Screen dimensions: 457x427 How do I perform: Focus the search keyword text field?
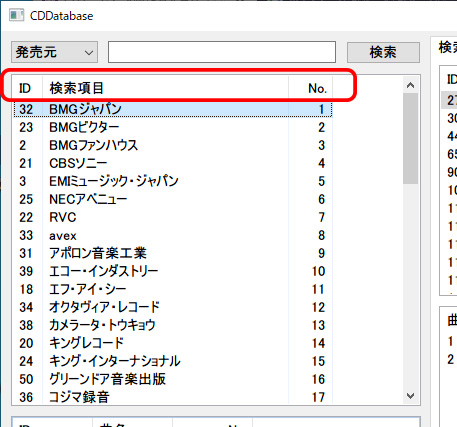222,52
